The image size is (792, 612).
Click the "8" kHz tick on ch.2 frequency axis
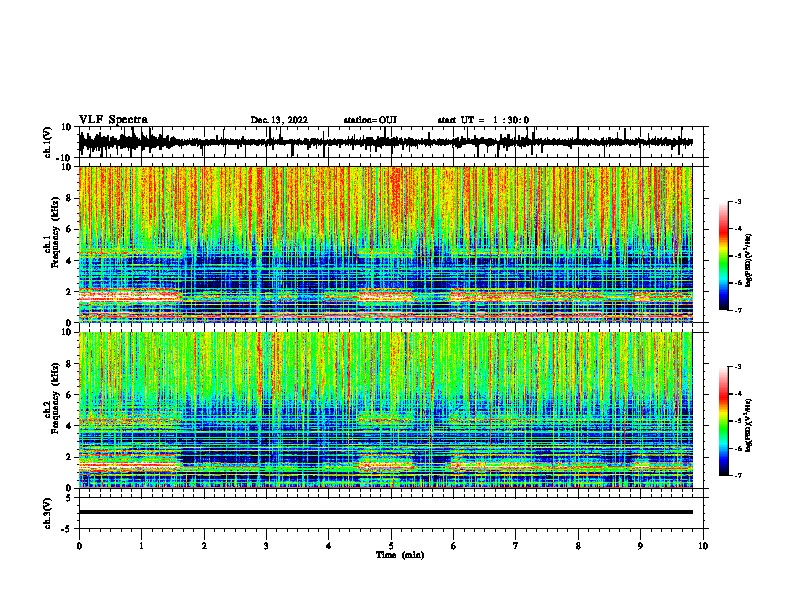coord(69,364)
